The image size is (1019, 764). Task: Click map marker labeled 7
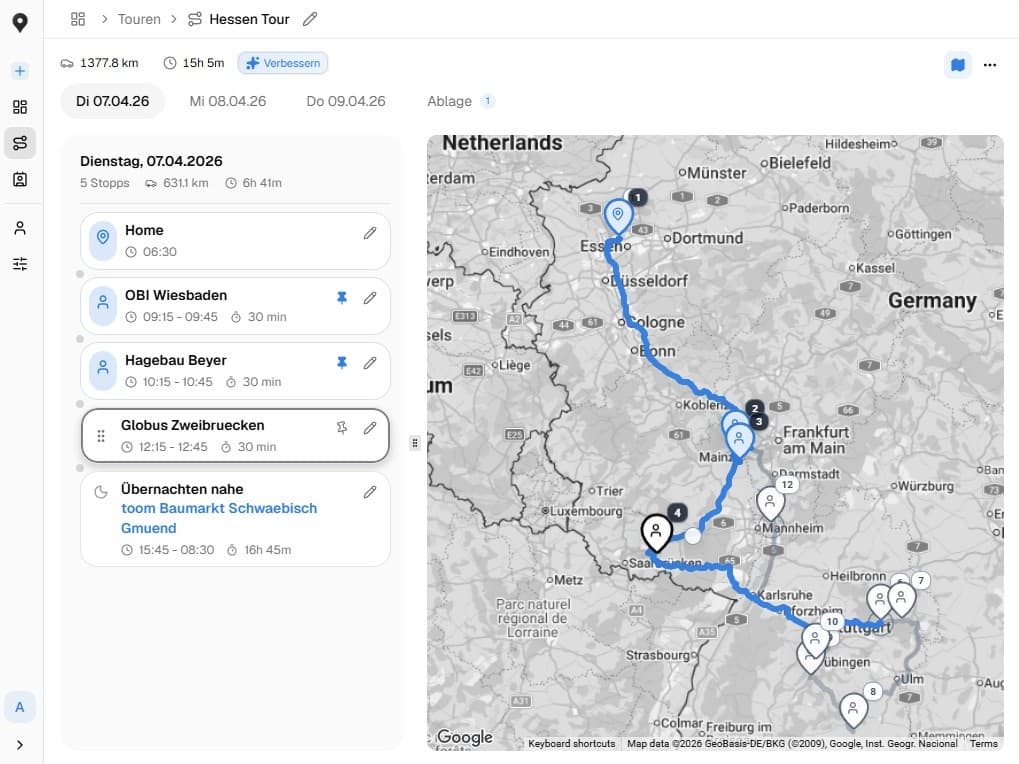(x=901, y=599)
